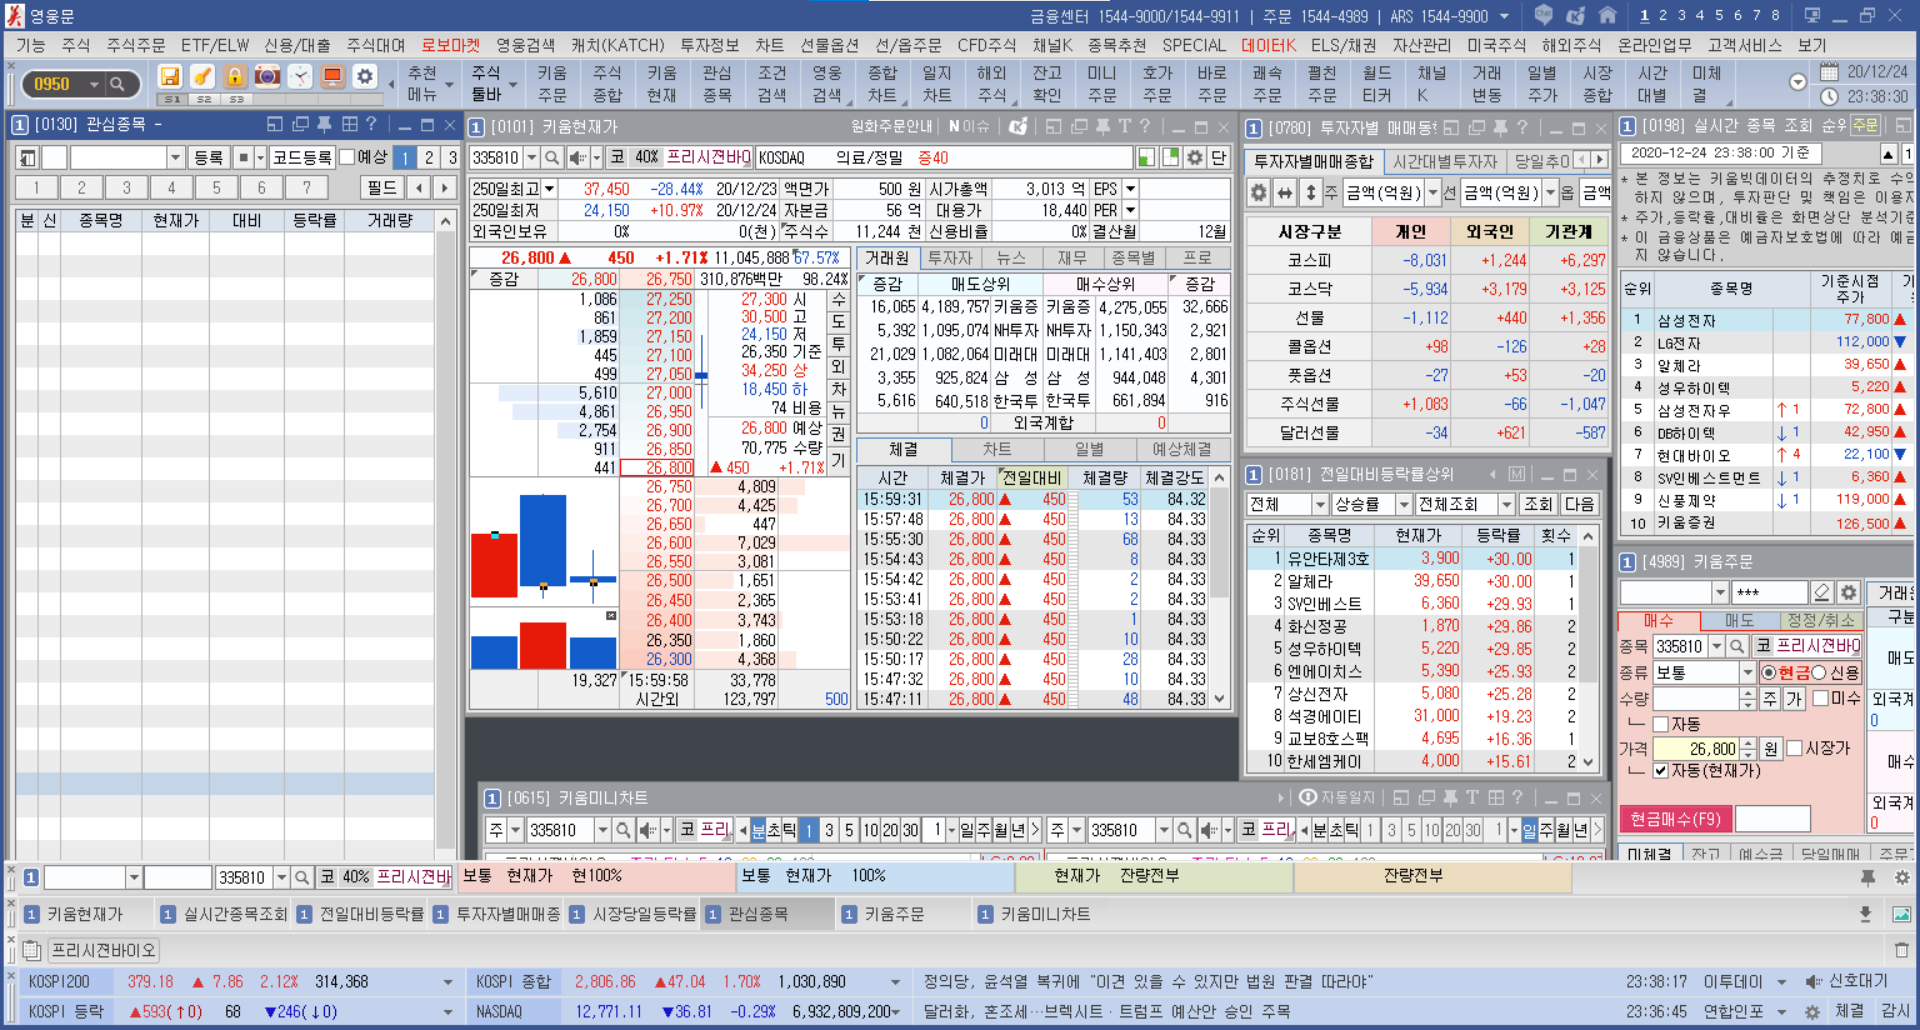Click the speaker icon next to code 335810 in 키움현재가
The width and height of the screenshot is (1920, 1030).
(577, 158)
